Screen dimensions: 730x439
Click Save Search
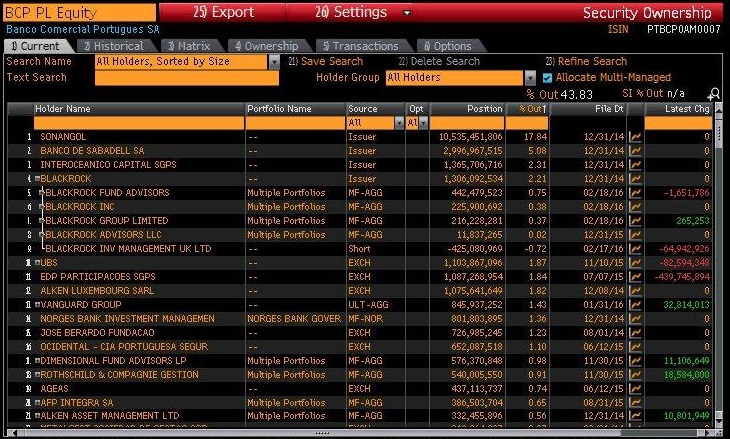(x=325, y=61)
